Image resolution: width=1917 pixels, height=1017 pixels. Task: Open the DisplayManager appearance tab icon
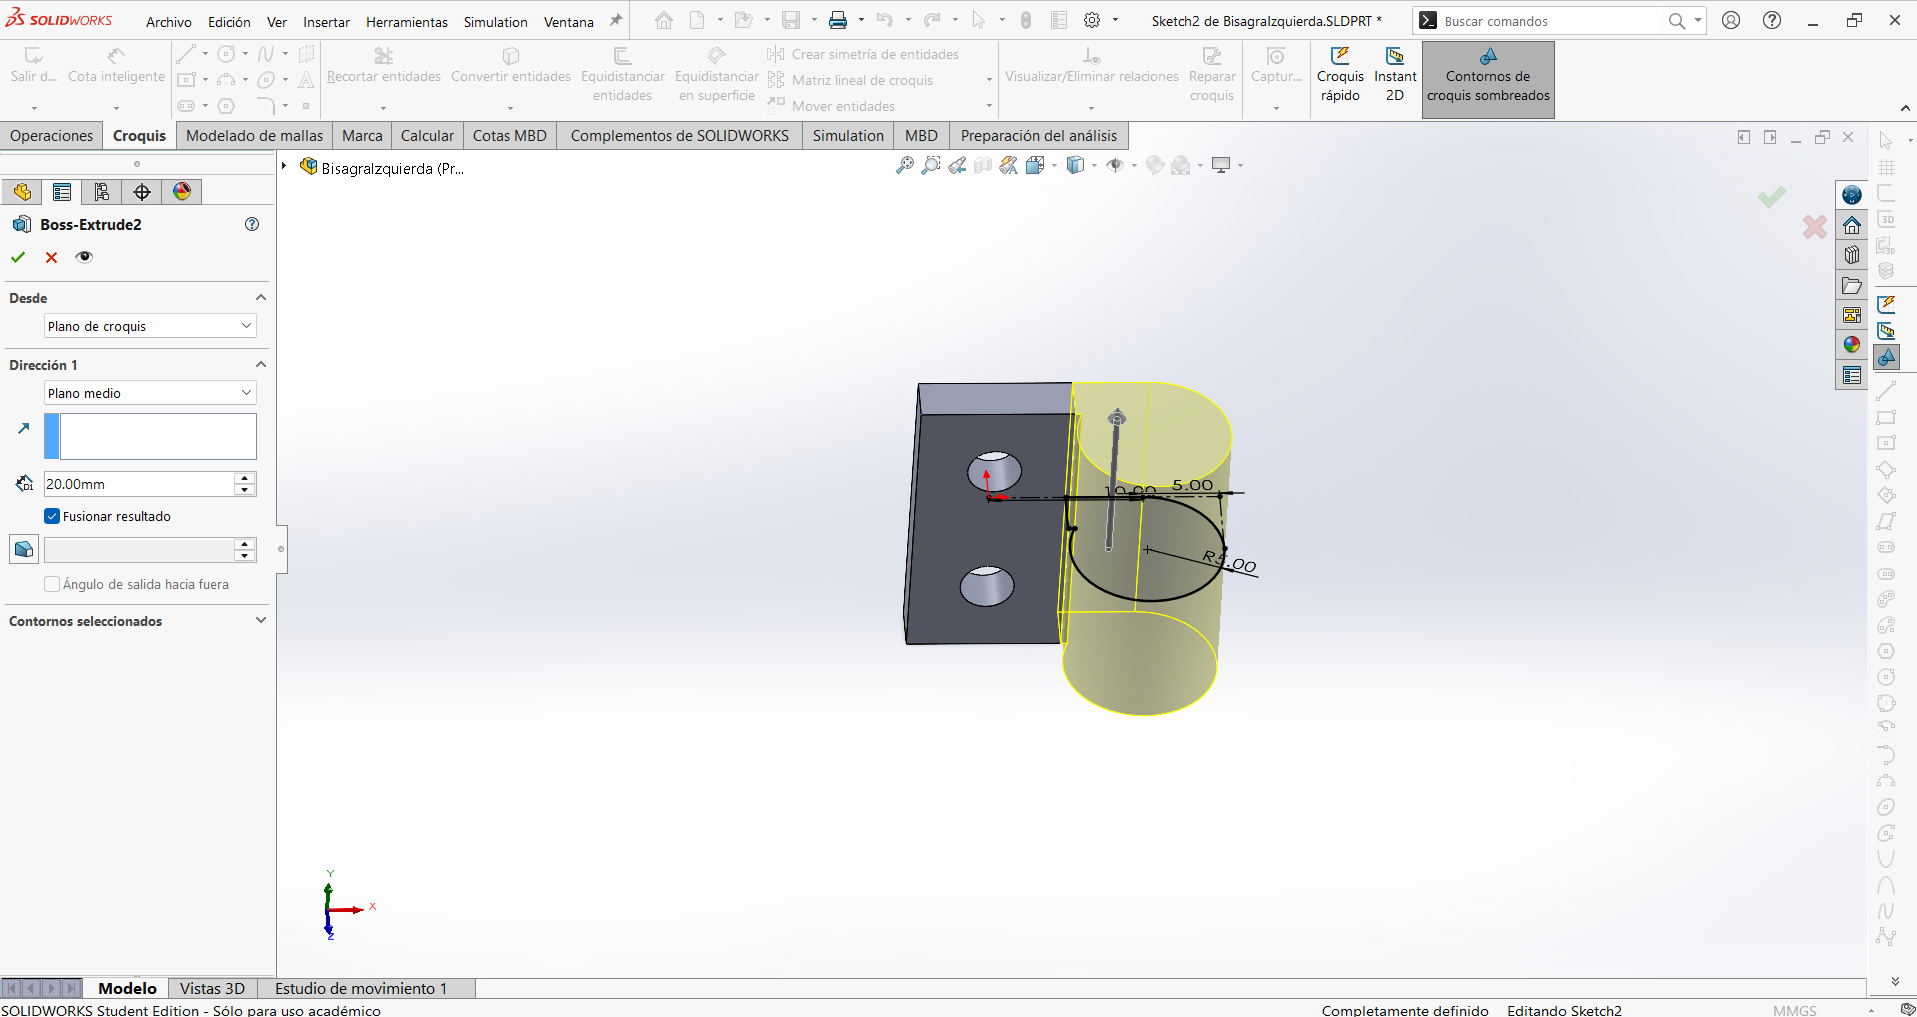pyautogui.click(x=182, y=192)
